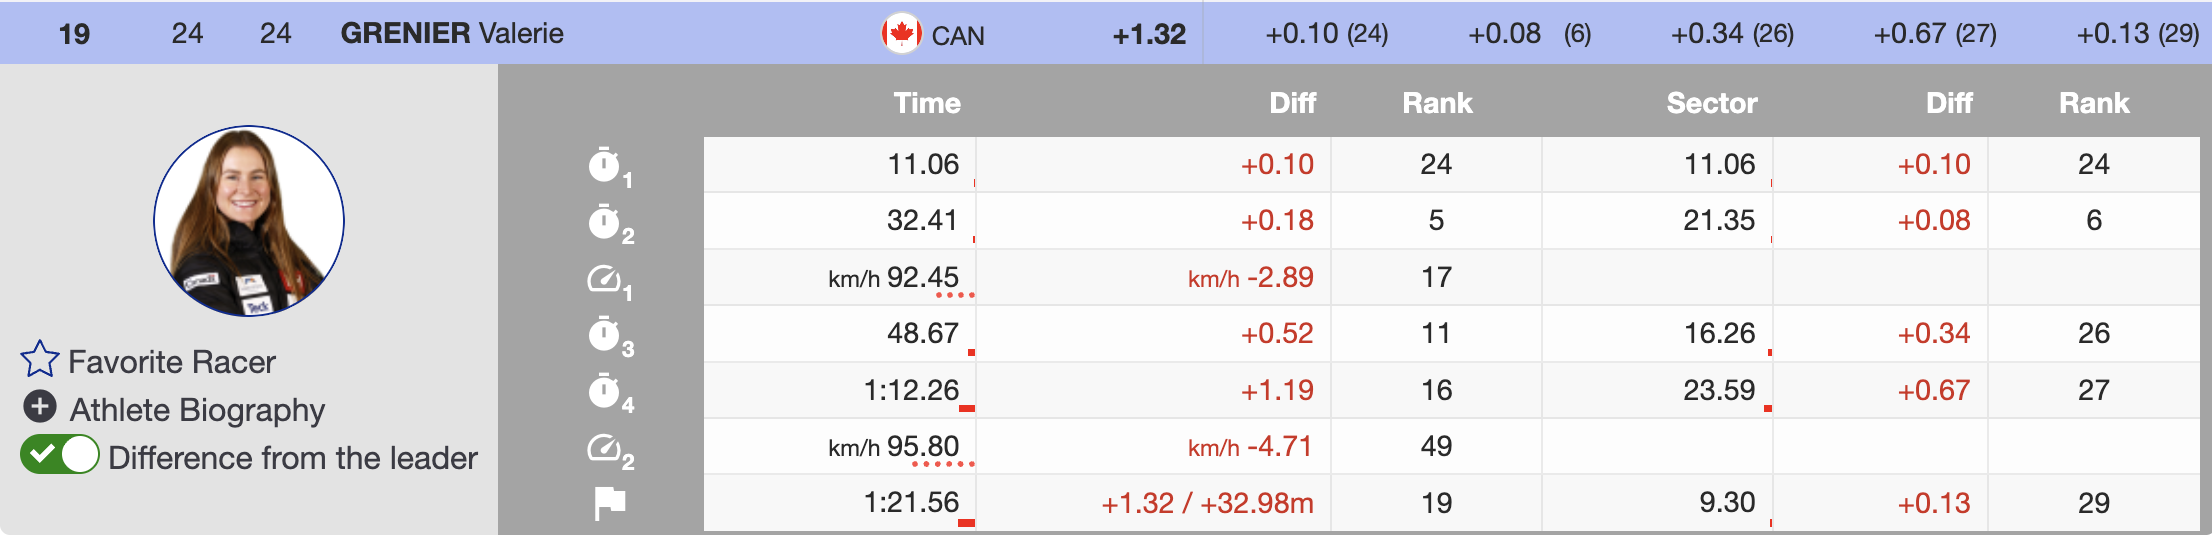Click the second intermediate stopwatch icon

pyautogui.click(x=604, y=222)
